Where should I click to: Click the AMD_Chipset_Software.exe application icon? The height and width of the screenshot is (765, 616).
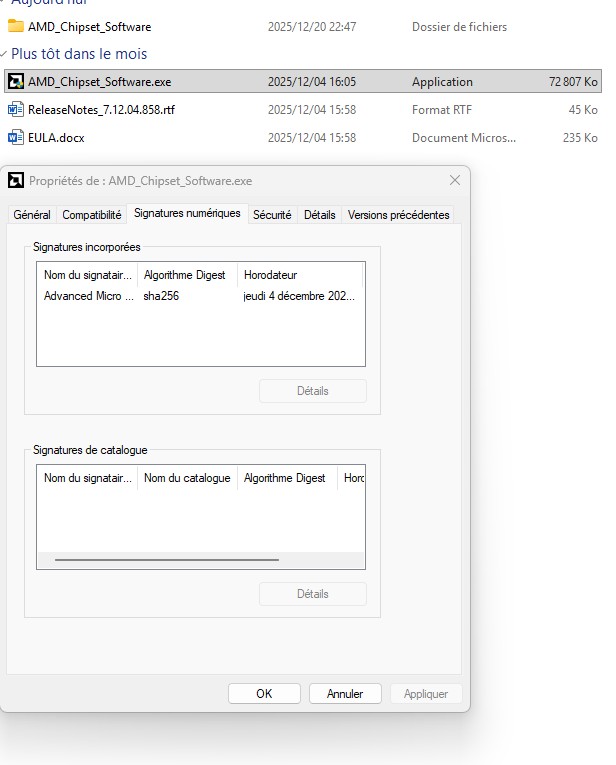point(16,82)
